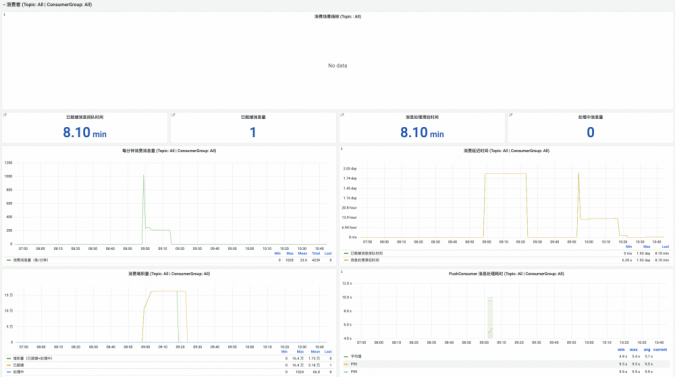Collapse the consumer (Topic: All) dashboard row
This screenshot has width=675, height=377.
[x=47, y=4]
